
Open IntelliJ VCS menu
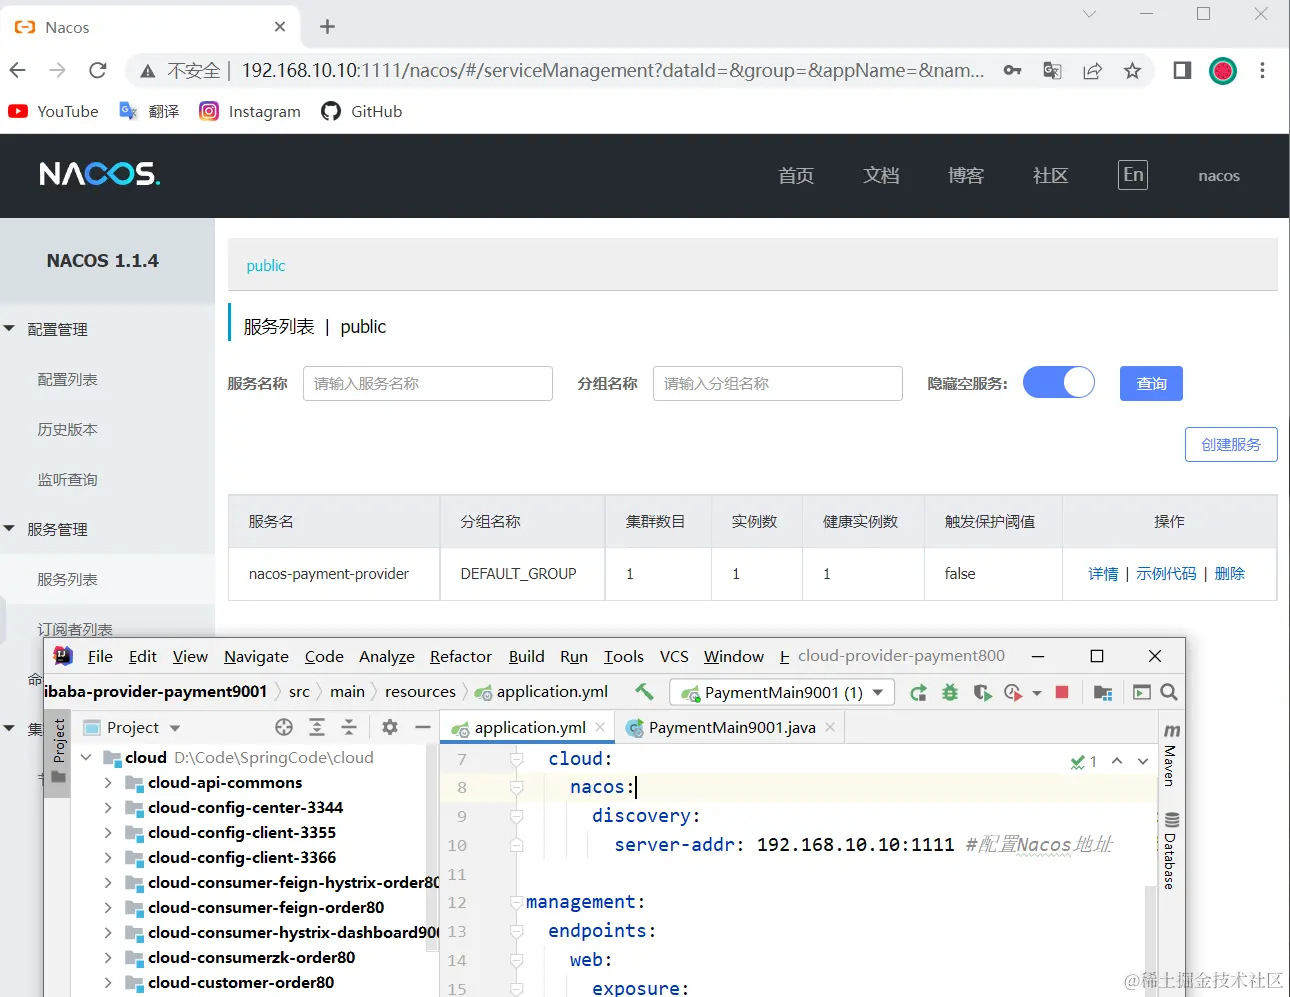[674, 656]
